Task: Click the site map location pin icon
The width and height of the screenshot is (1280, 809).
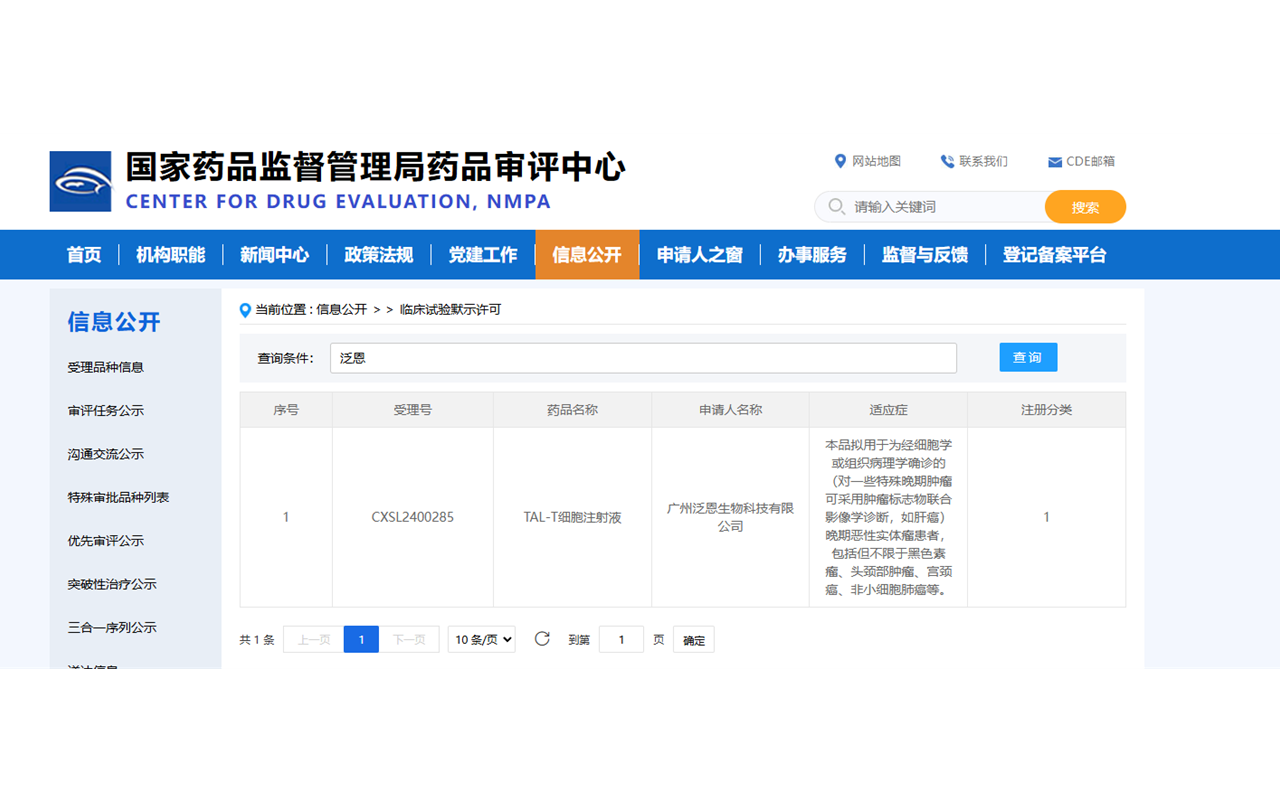Action: (x=840, y=161)
